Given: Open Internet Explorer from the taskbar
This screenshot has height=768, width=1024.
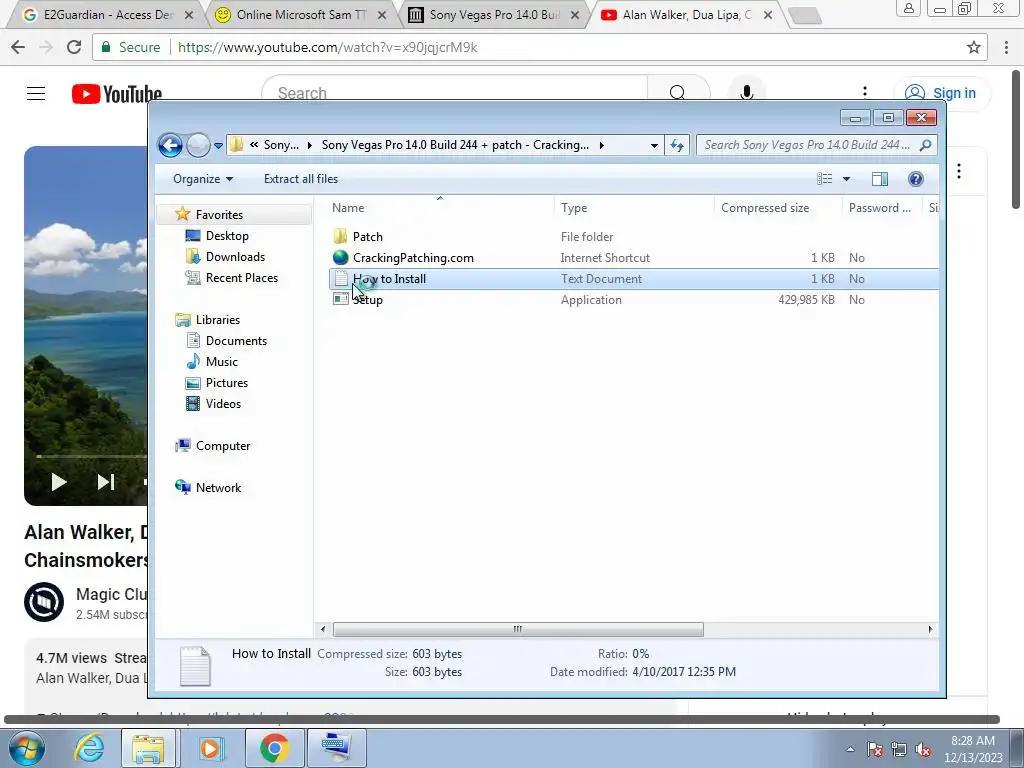Looking at the screenshot, I should click(x=88, y=747).
